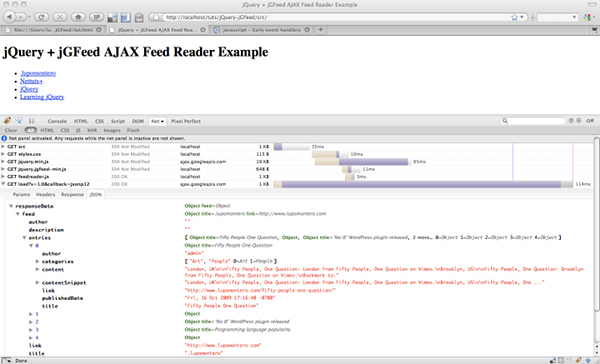This screenshot has width=600, height=364.
Task: Open the Google search engine icon
Action: 587,17
